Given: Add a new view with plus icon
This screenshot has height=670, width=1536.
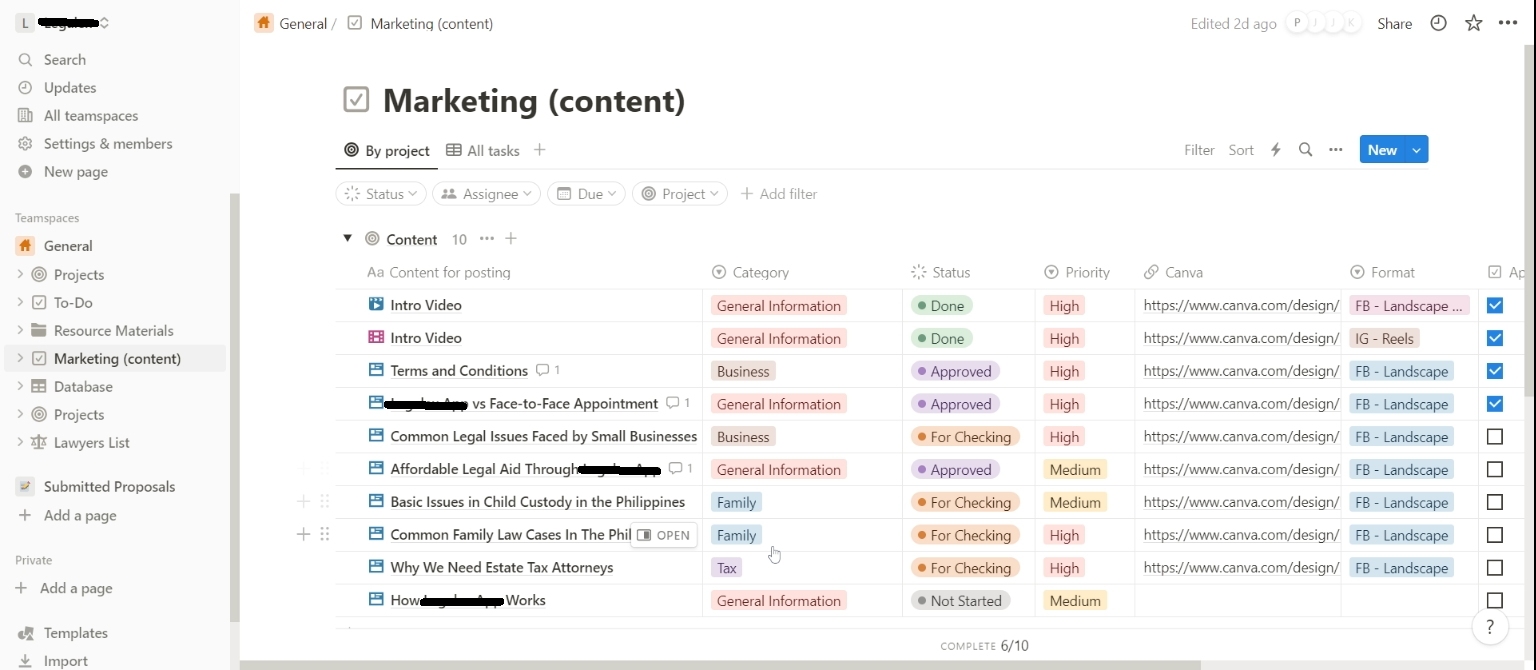Looking at the screenshot, I should pyautogui.click(x=540, y=150).
